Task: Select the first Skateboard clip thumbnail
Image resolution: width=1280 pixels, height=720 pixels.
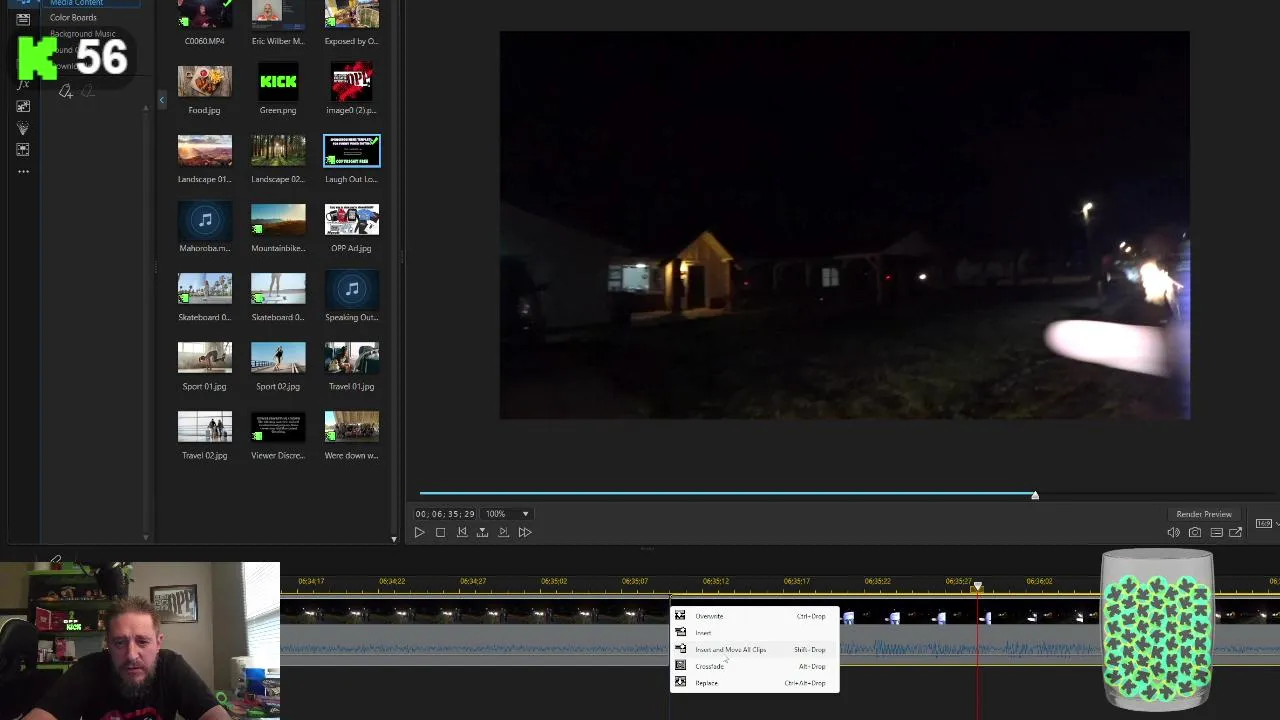Action: pyautogui.click(x=204, y=289)
